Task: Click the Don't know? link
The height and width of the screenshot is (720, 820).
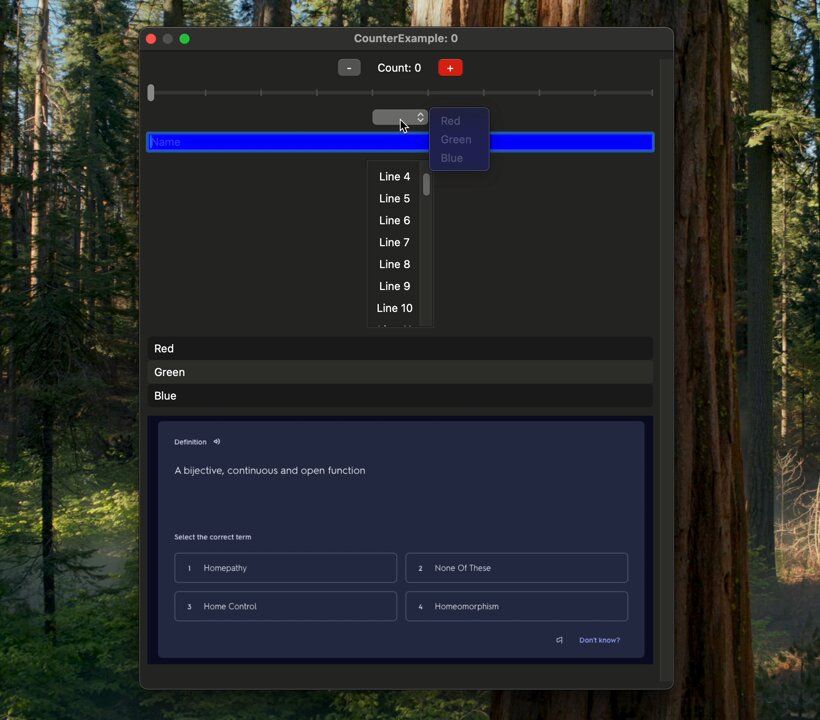Action: point(599,640)
